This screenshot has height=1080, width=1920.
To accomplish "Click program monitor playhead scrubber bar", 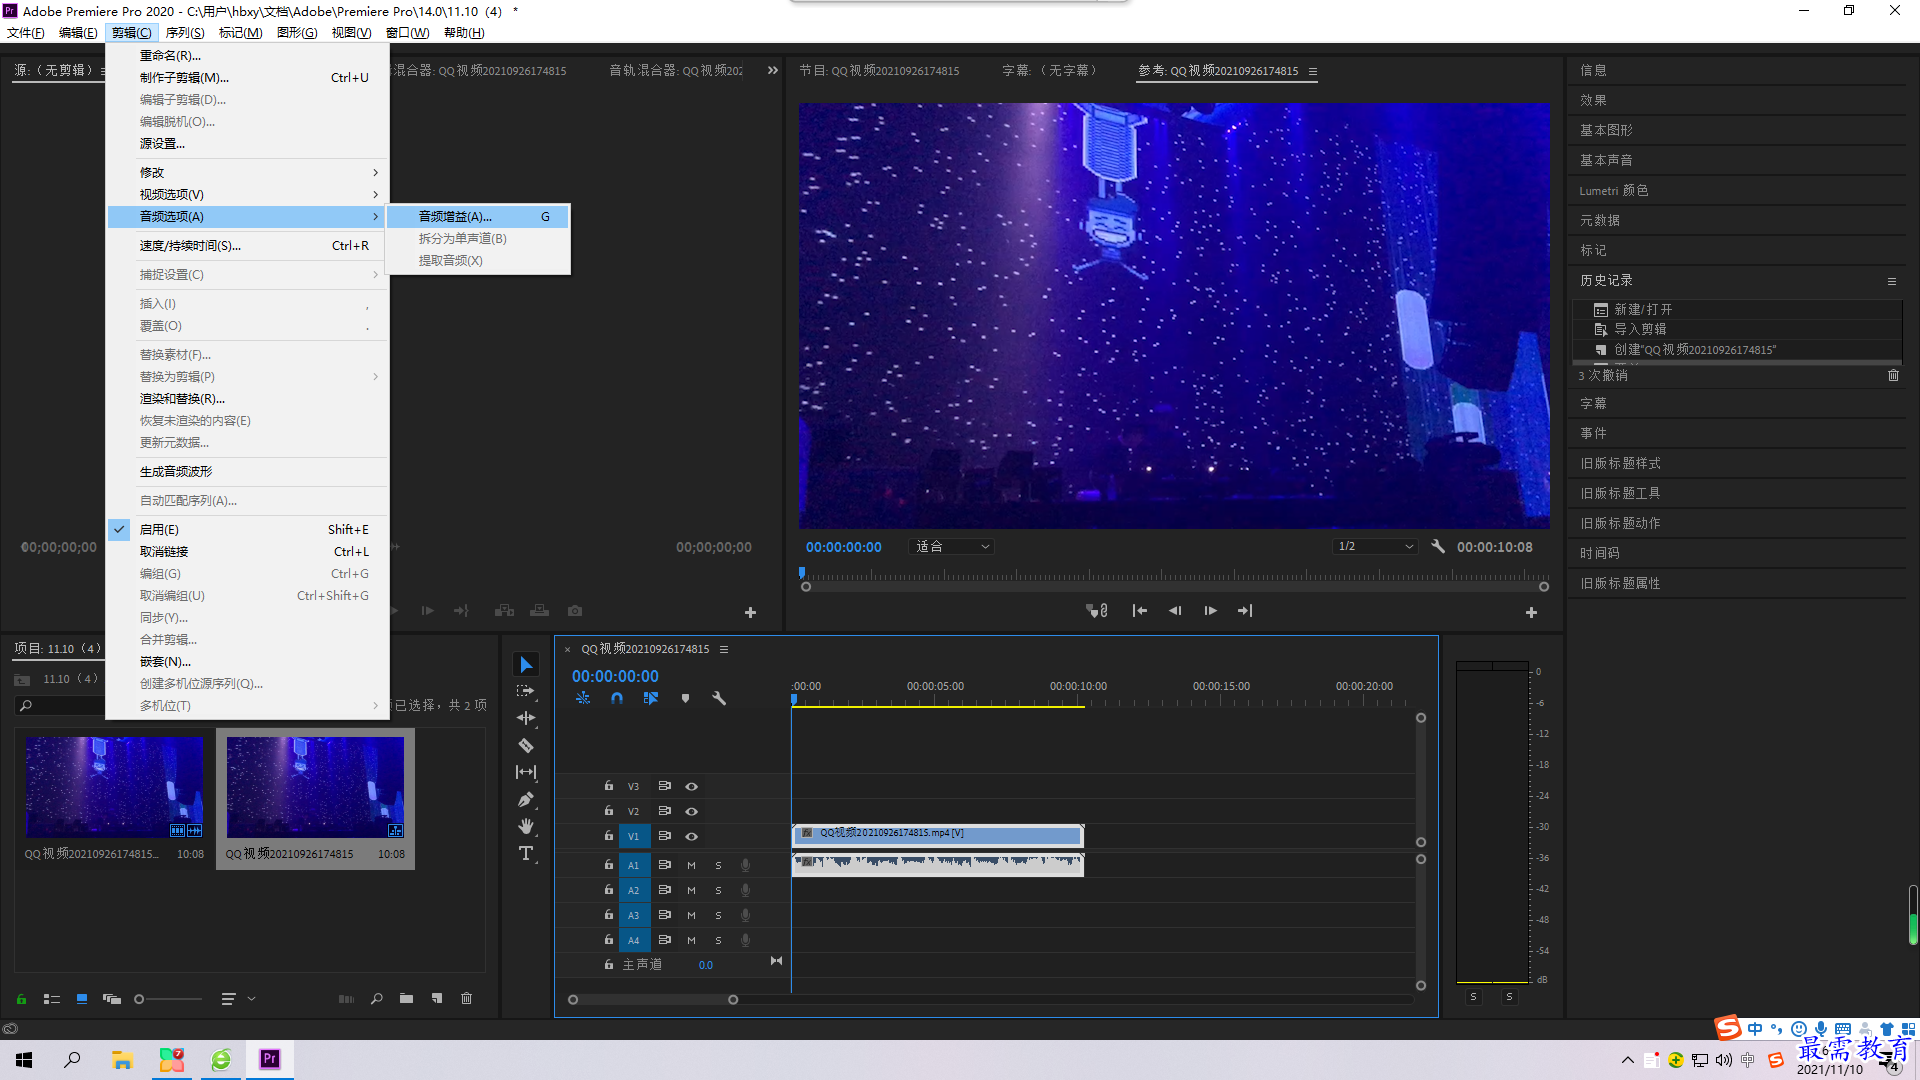I will pyautogui.click(x=1174, y=577).
